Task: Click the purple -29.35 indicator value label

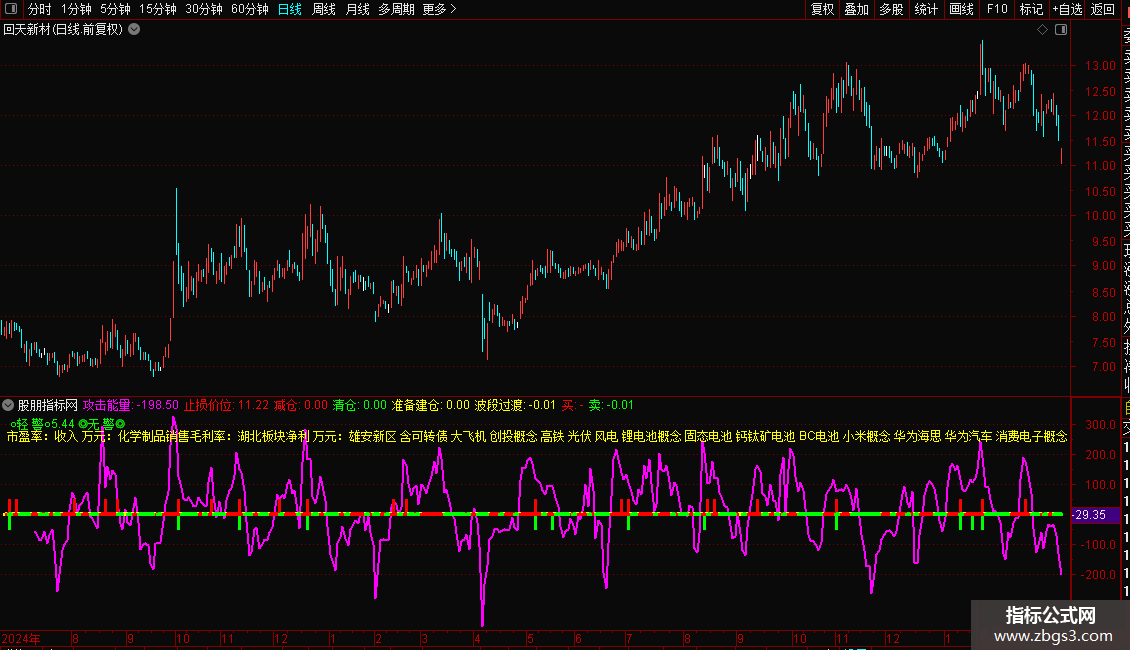Action: 1090,515
